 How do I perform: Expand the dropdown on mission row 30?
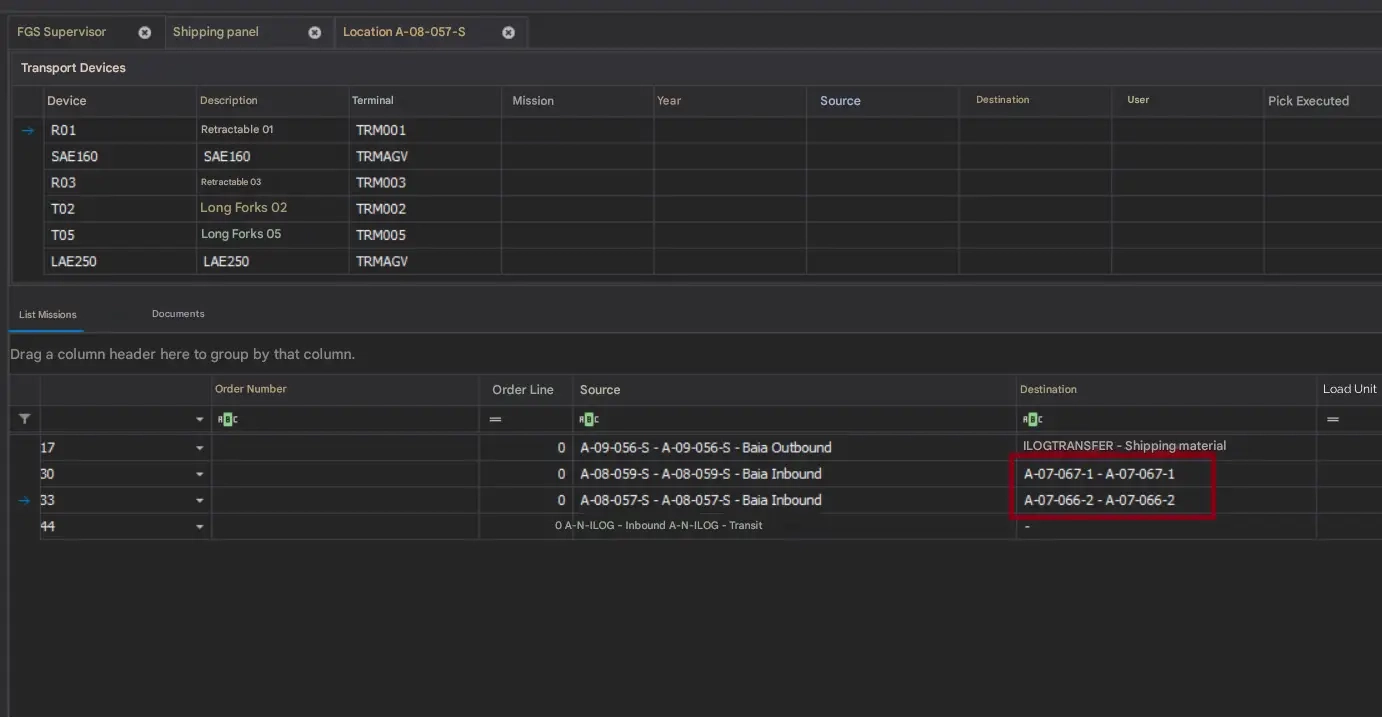199,473
